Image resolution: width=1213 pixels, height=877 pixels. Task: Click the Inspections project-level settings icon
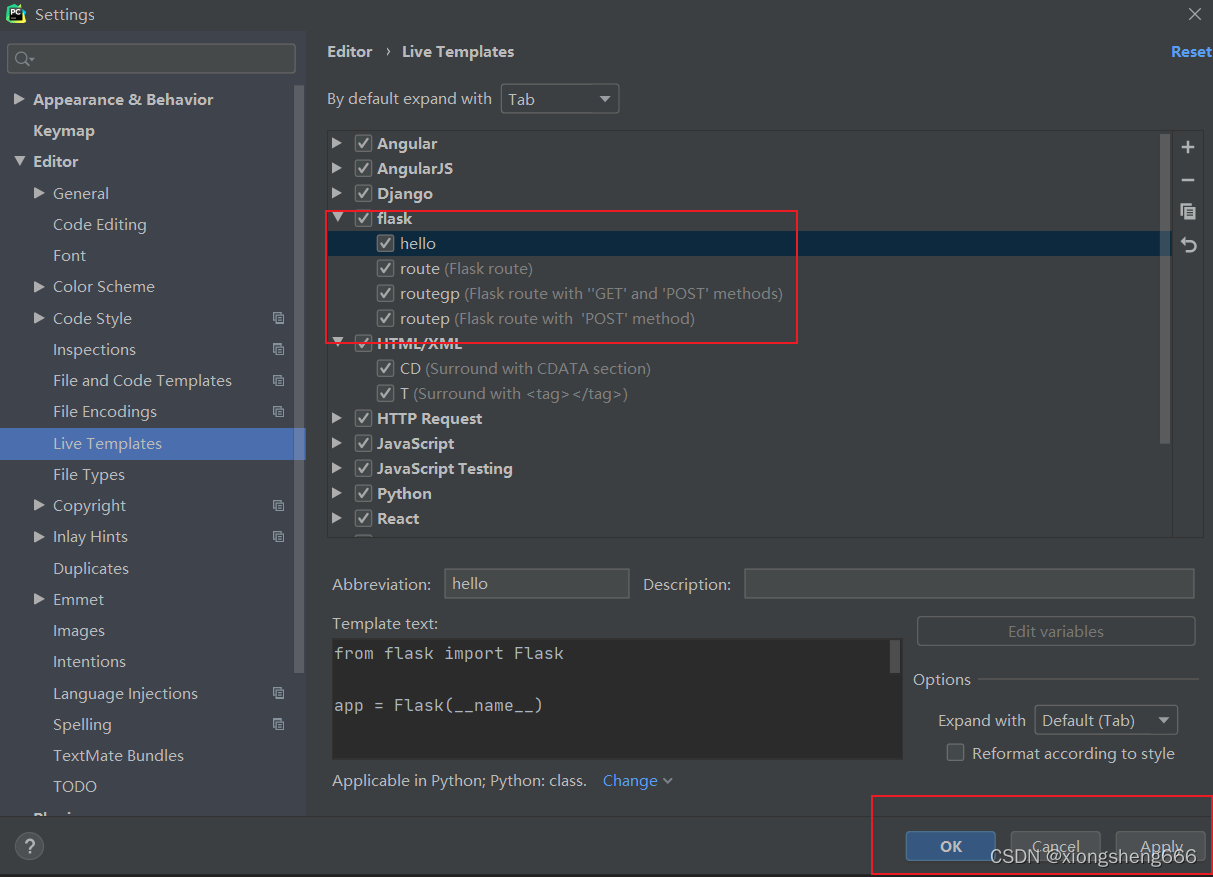[278, 349]
